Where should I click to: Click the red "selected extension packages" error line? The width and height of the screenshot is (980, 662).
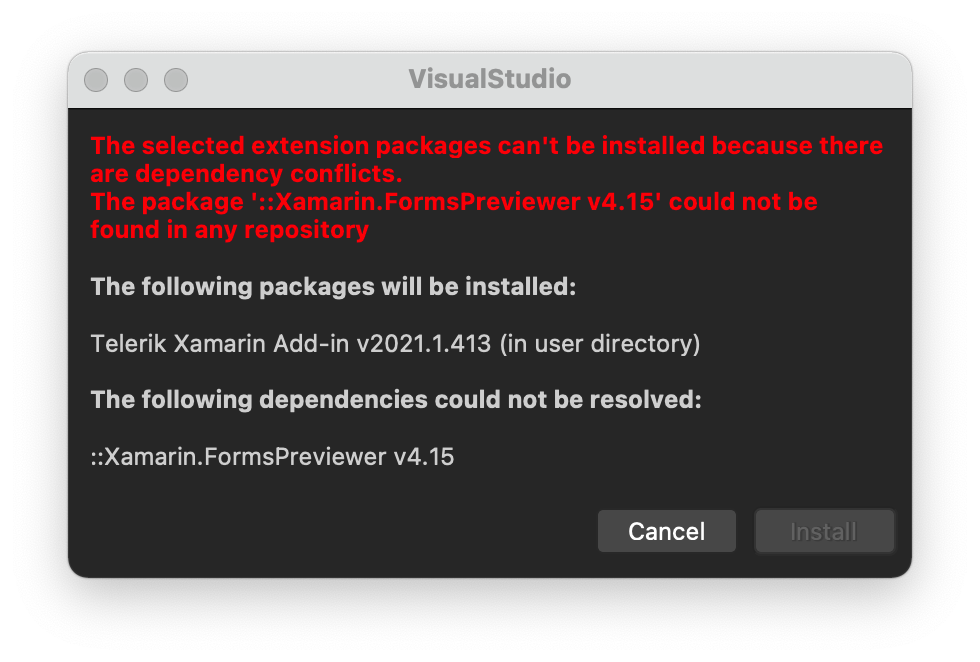point(486,146)
